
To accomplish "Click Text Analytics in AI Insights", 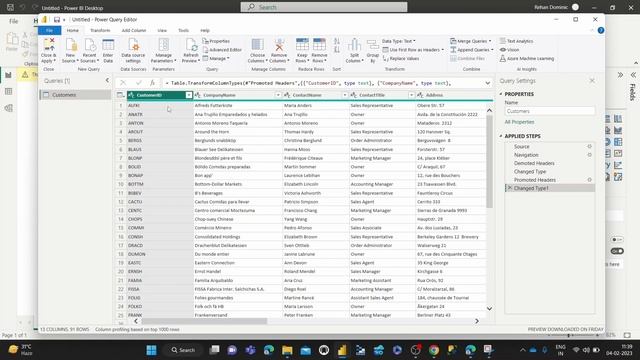I will point(516,41).
